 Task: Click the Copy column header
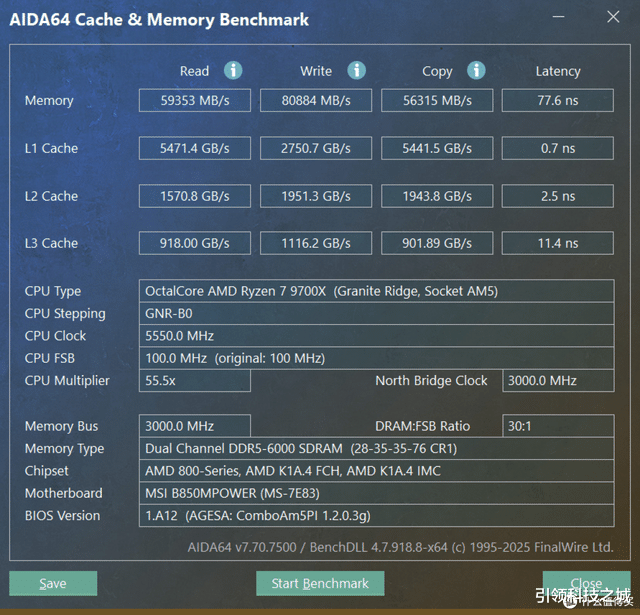[437, 72]
